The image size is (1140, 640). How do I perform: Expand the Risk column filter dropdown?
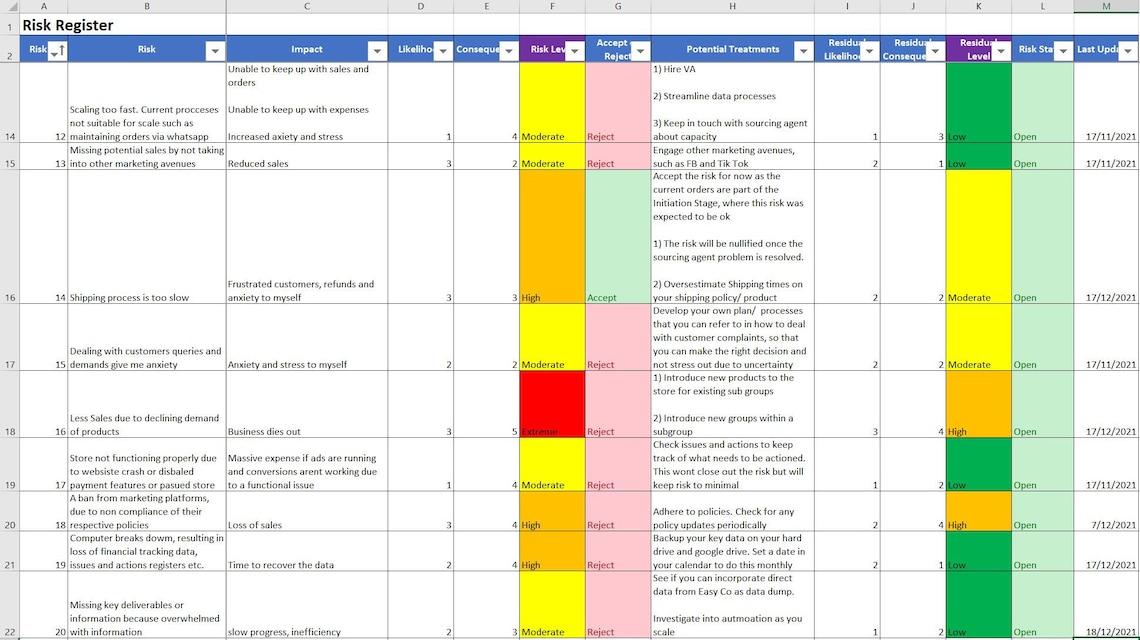point(214,49)
